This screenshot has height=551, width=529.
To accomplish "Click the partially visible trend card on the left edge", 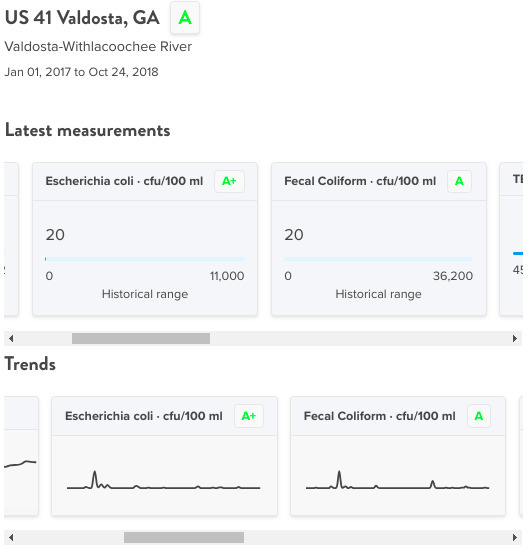I will [21, 456].
